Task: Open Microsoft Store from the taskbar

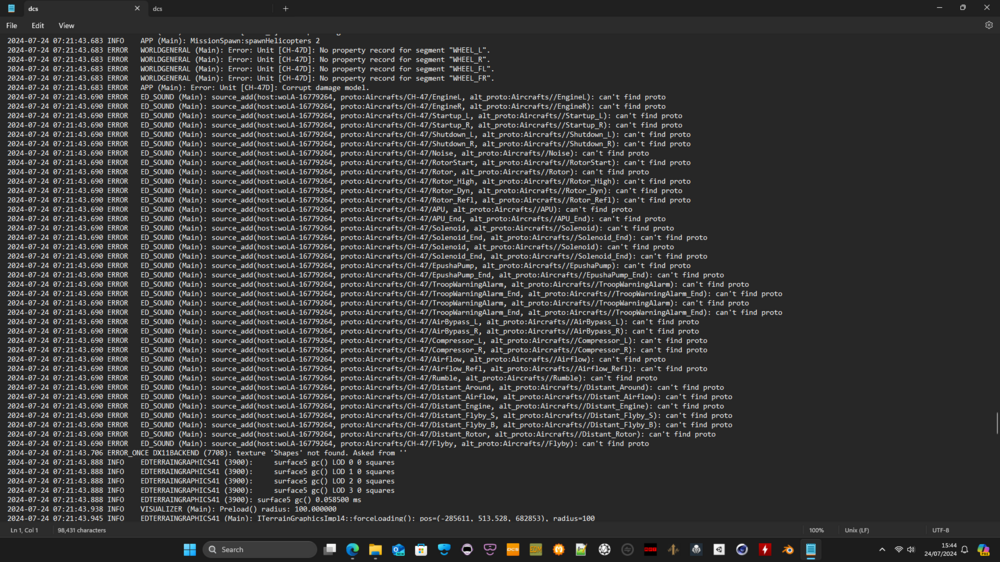Action: 421,550
